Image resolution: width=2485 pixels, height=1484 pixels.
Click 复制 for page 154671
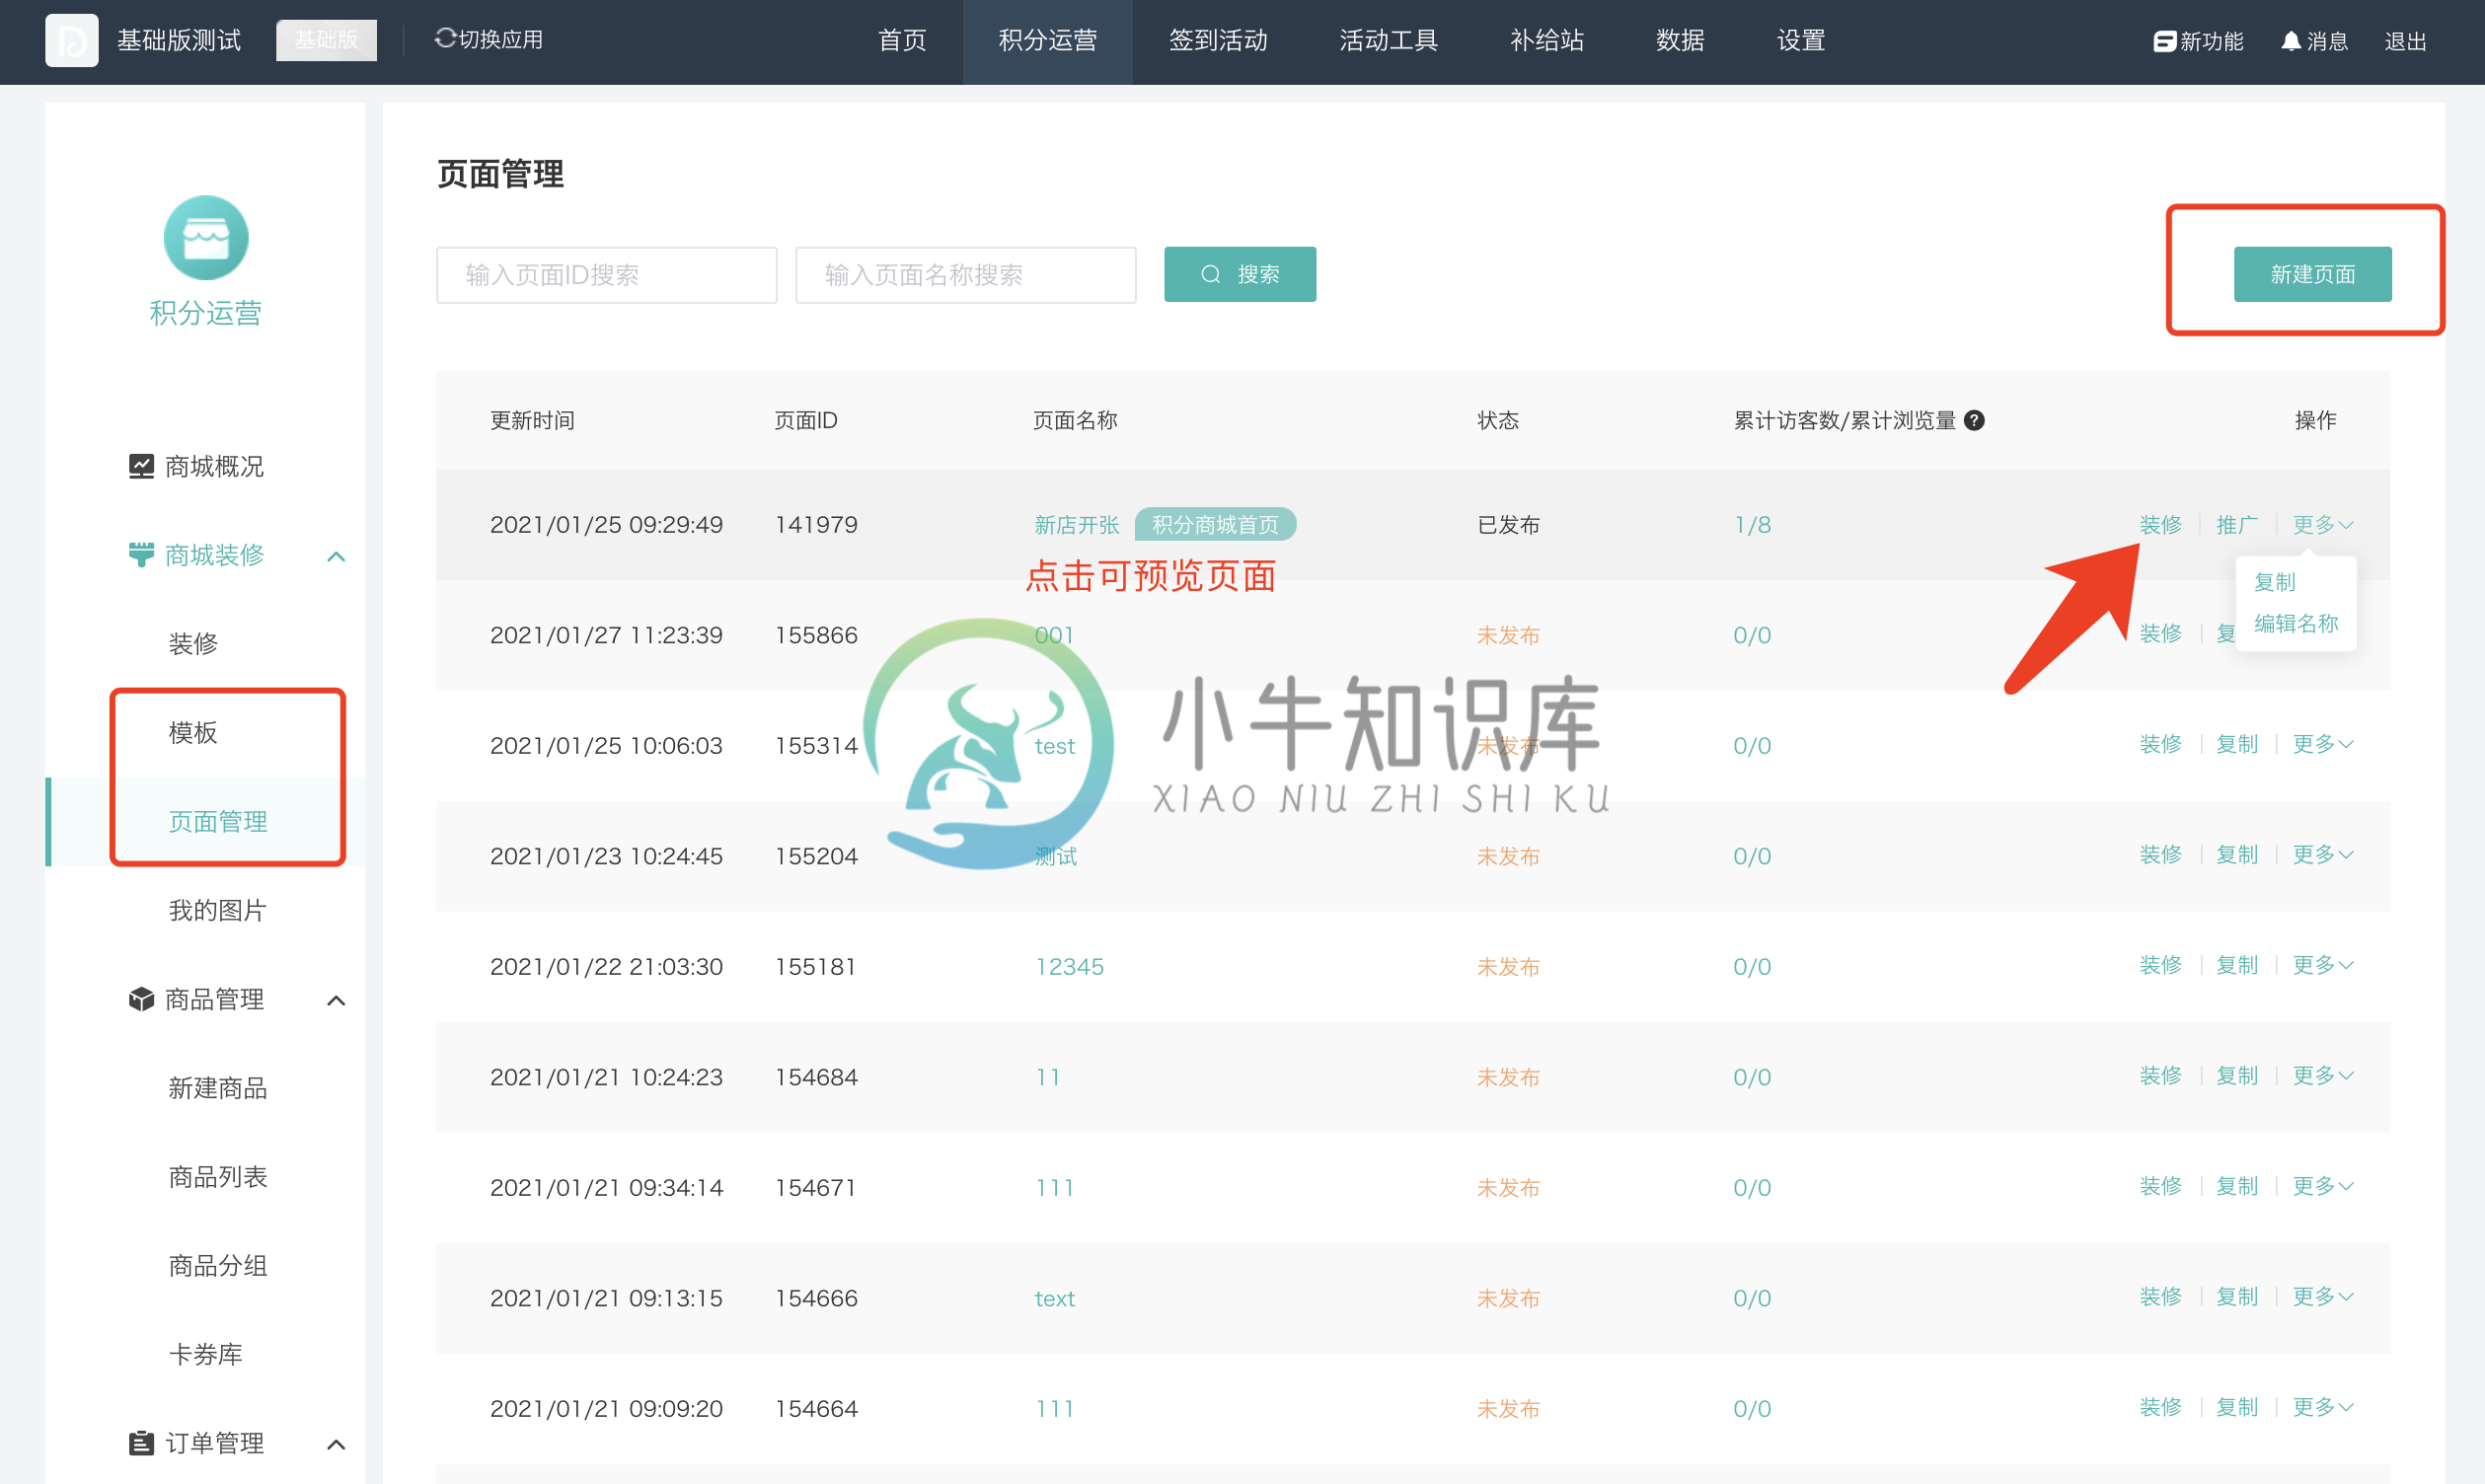pos(2236,1186)
